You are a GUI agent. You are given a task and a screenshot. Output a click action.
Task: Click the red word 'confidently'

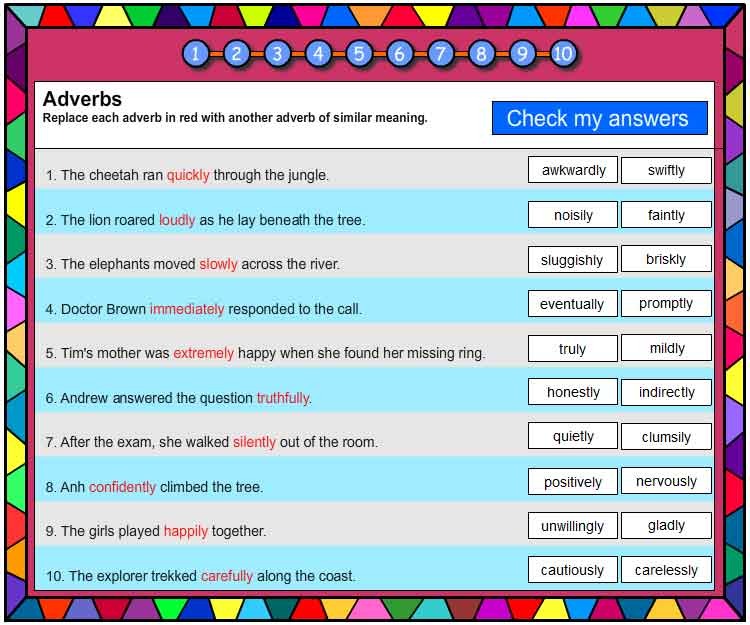point(122,487)
